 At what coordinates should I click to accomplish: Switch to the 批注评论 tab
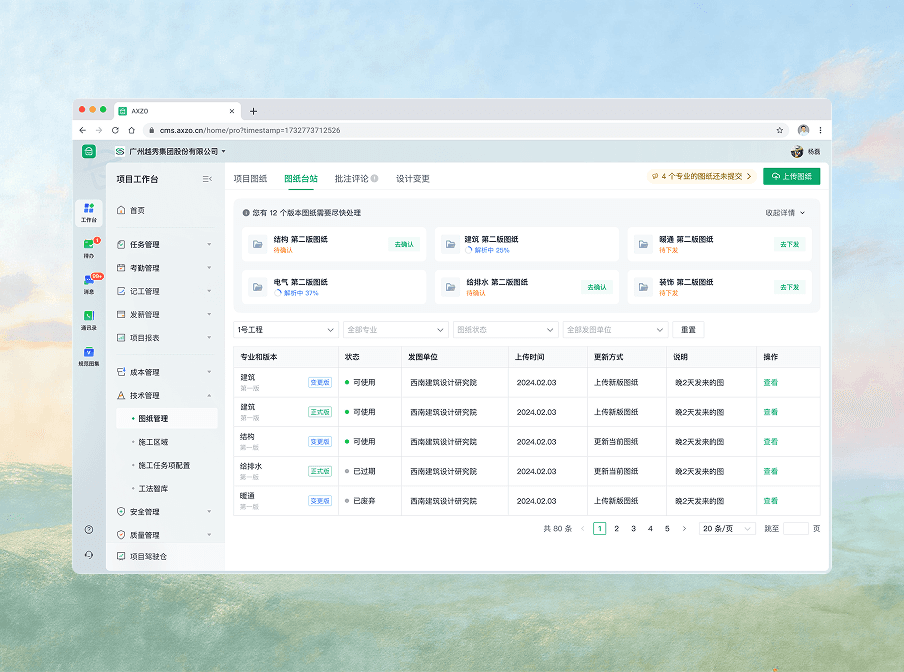pyautogui.click(x=351, y=176)
